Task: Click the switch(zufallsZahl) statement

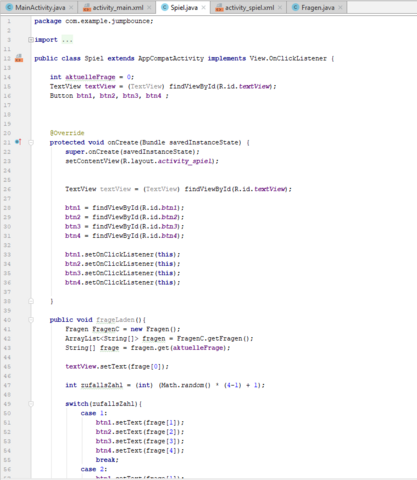Action: (x=103, y=404)
